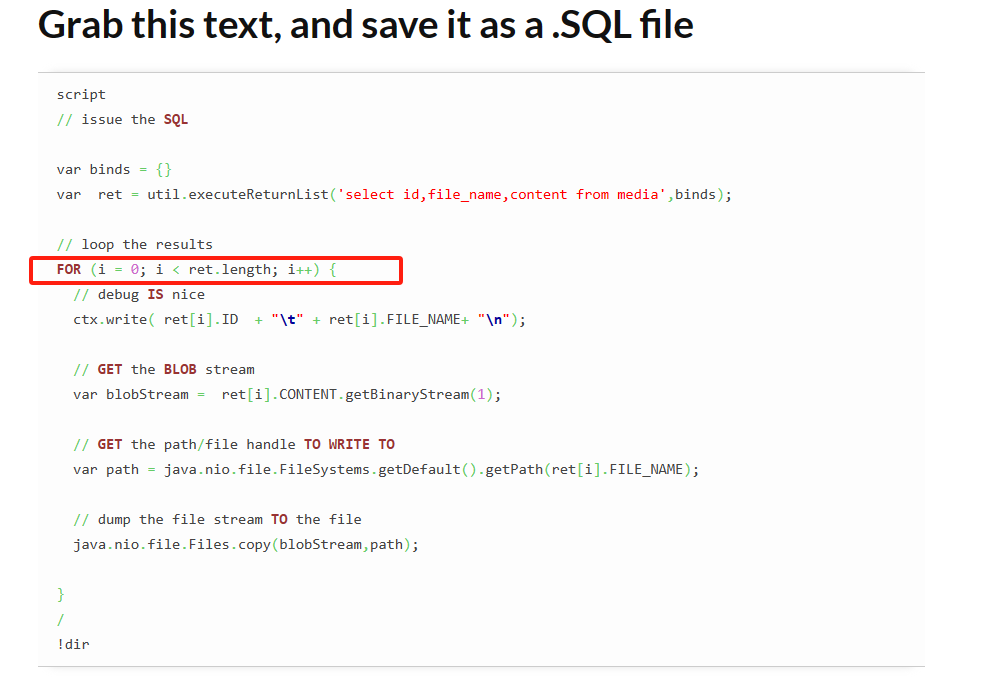Click the "!dir" command line

coord(73,644)
